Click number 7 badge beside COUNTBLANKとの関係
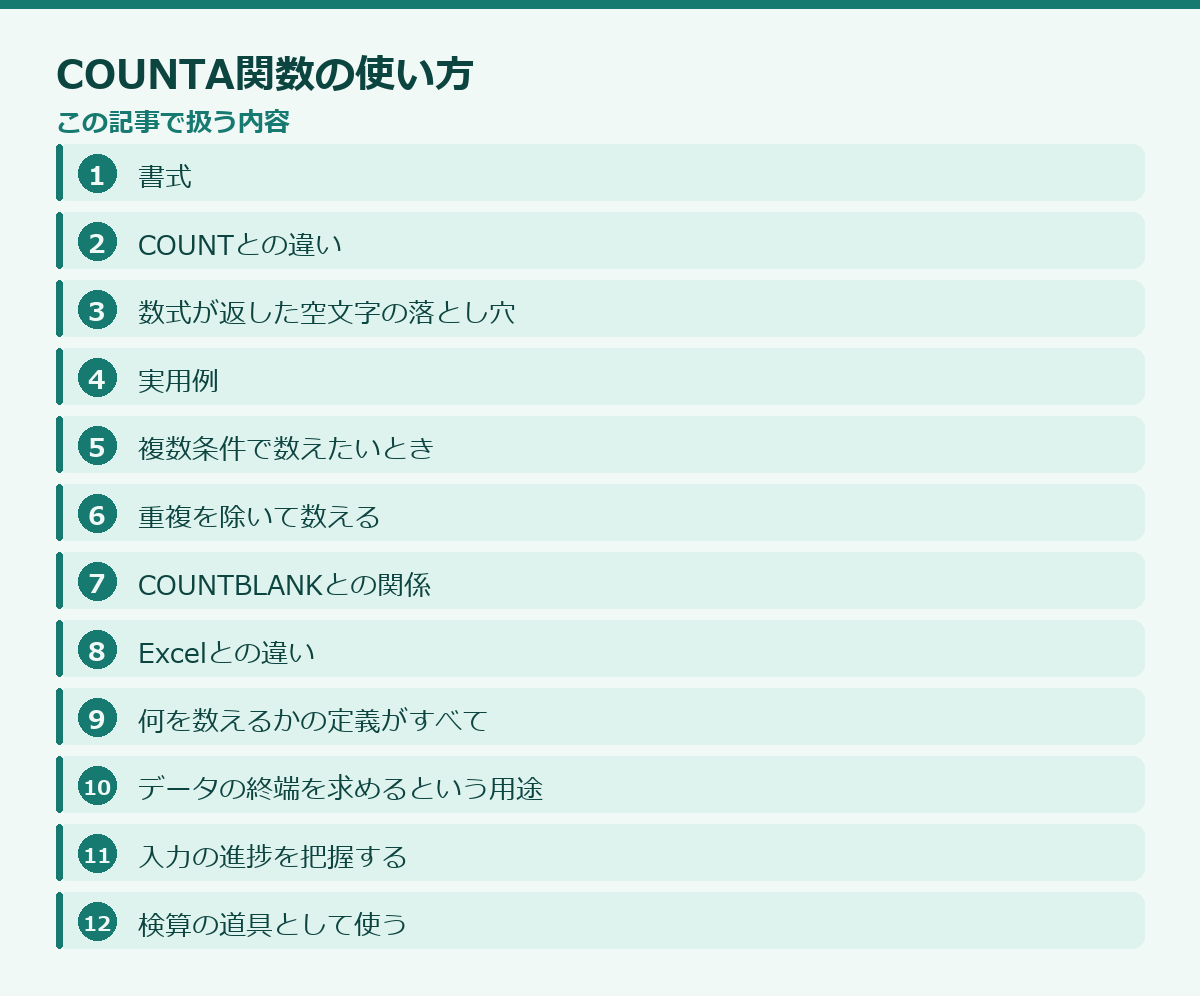This screenshot has height=996, width=1200. pos(97,582)
